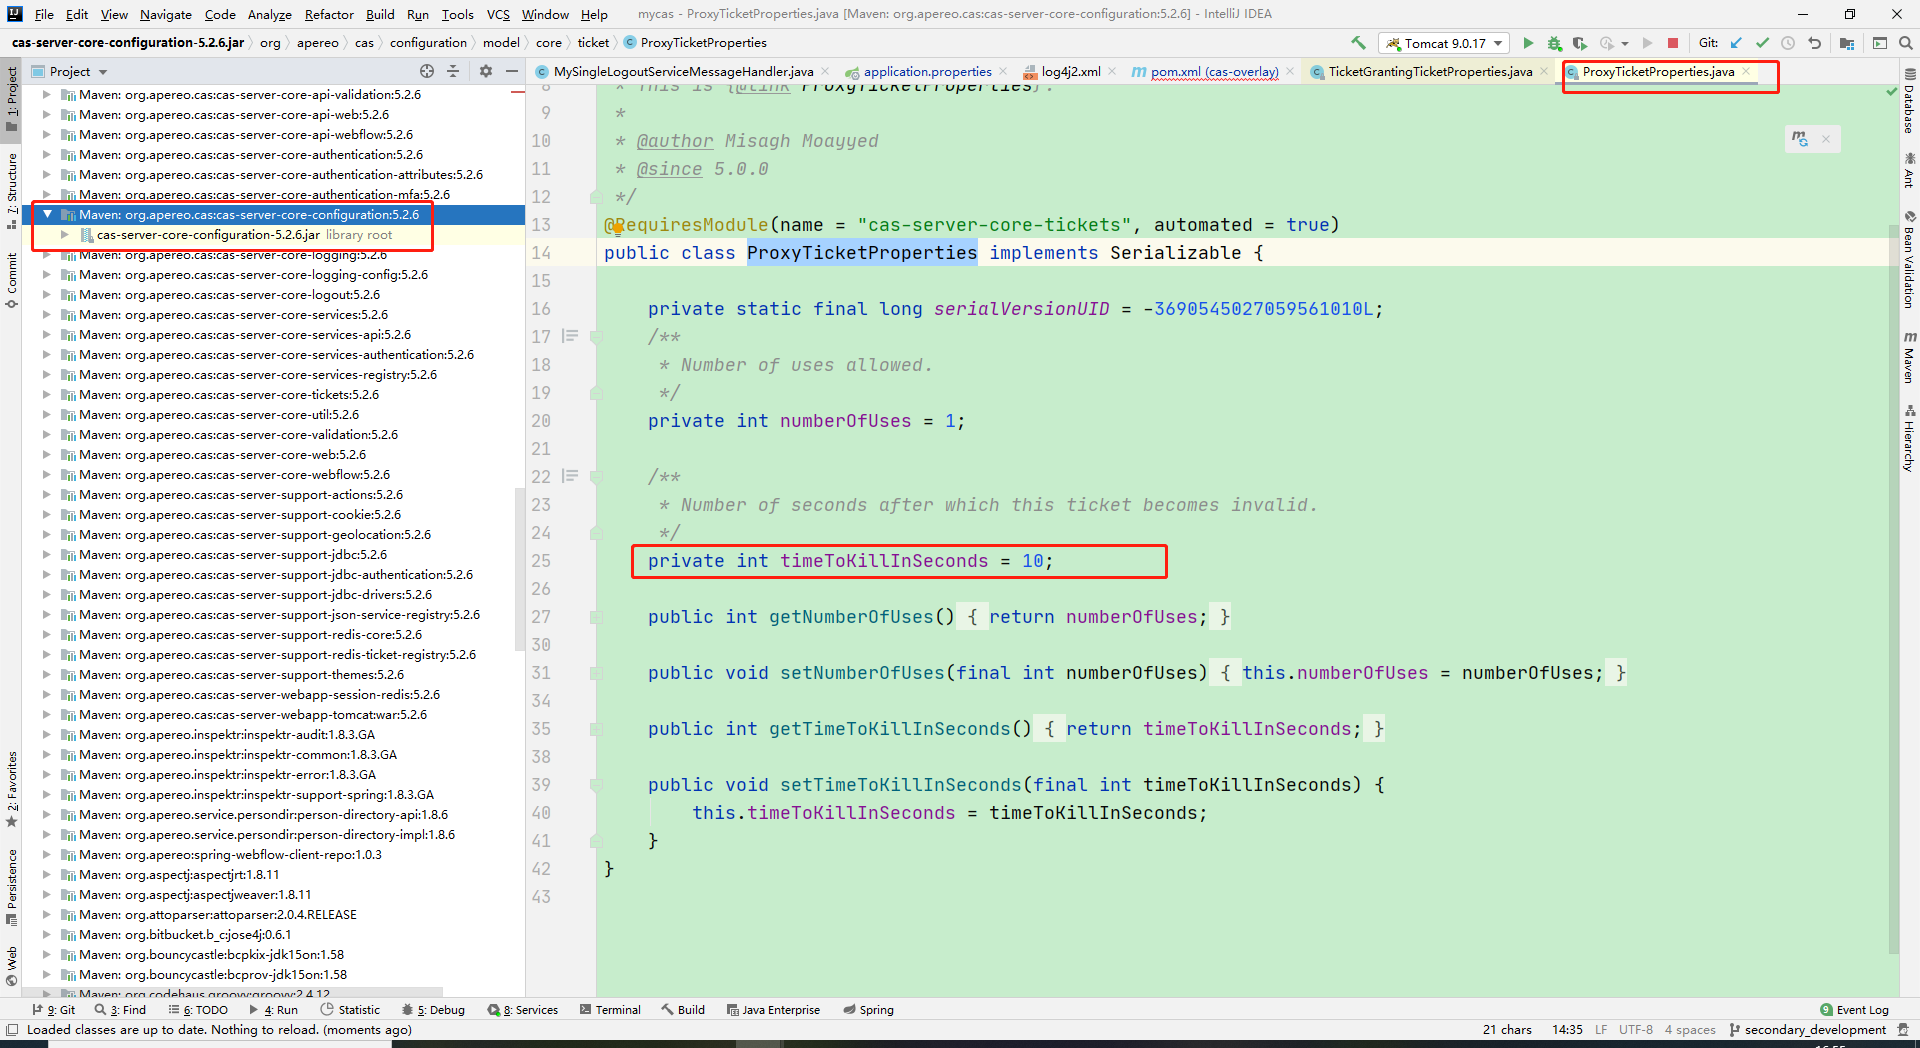
Task: Open Project Structure icon
Action: click(x=1847, y=43)
